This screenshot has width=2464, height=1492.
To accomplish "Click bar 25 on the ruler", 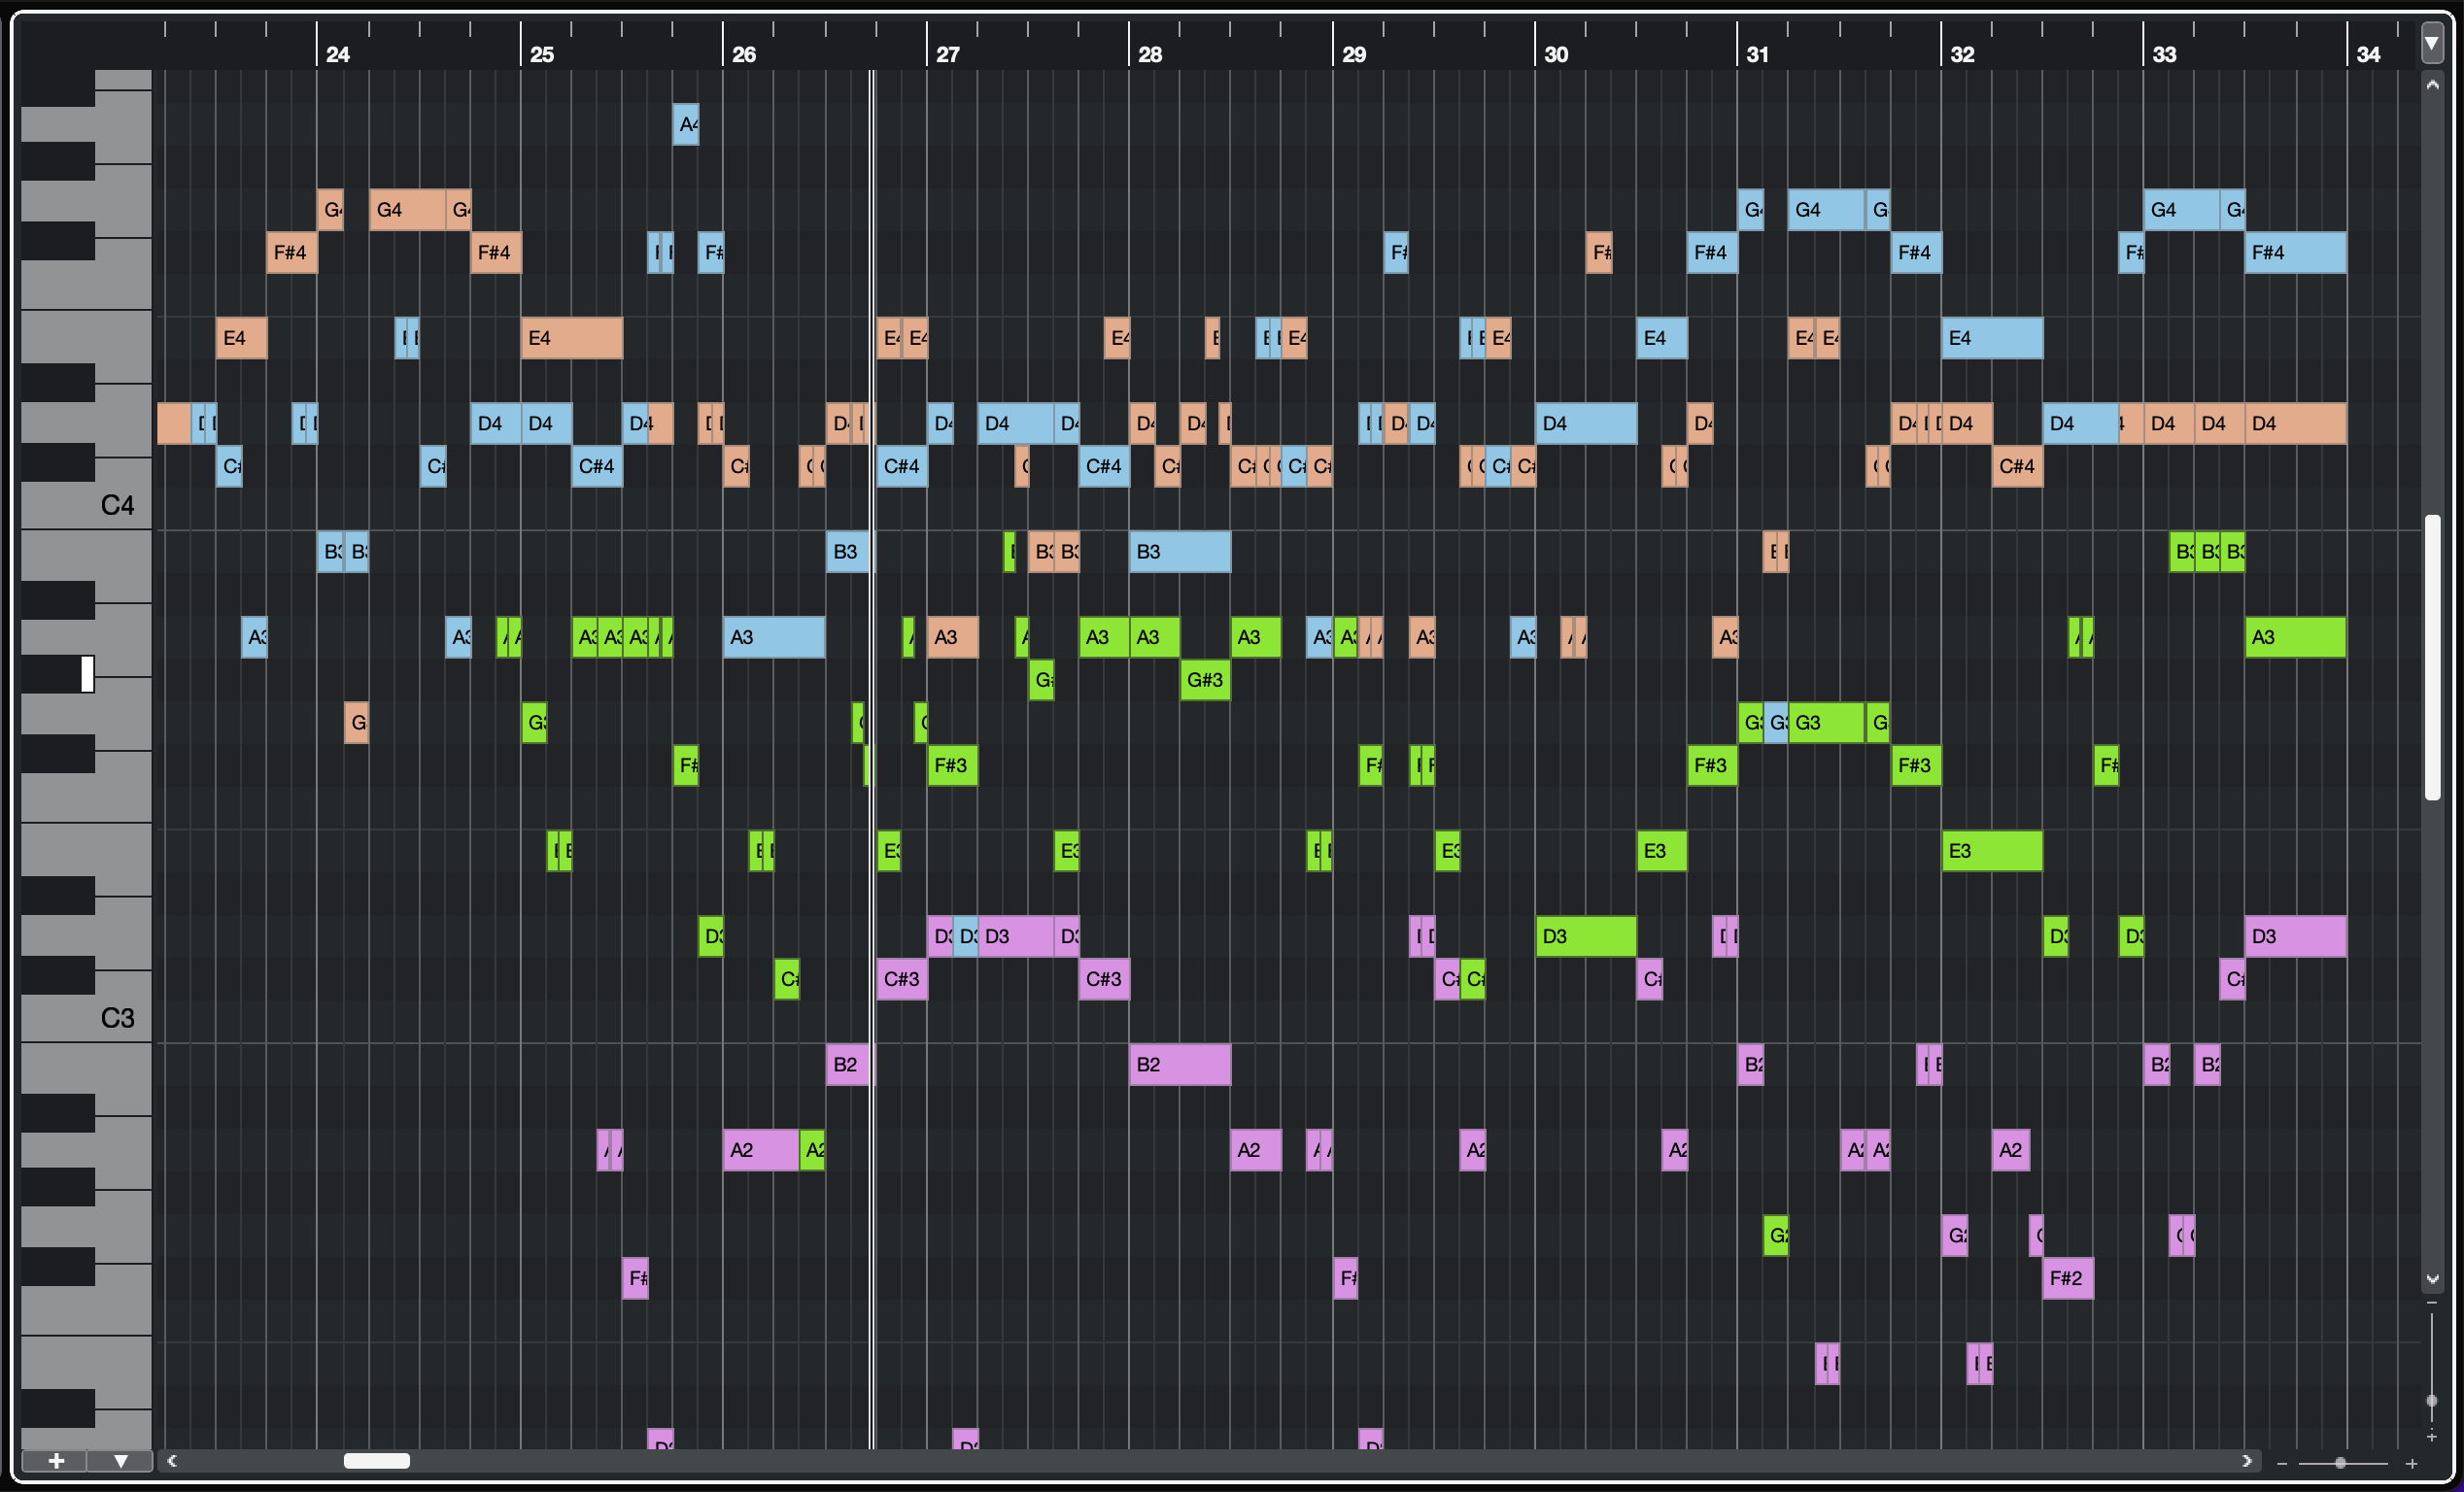I will (542, 54).
